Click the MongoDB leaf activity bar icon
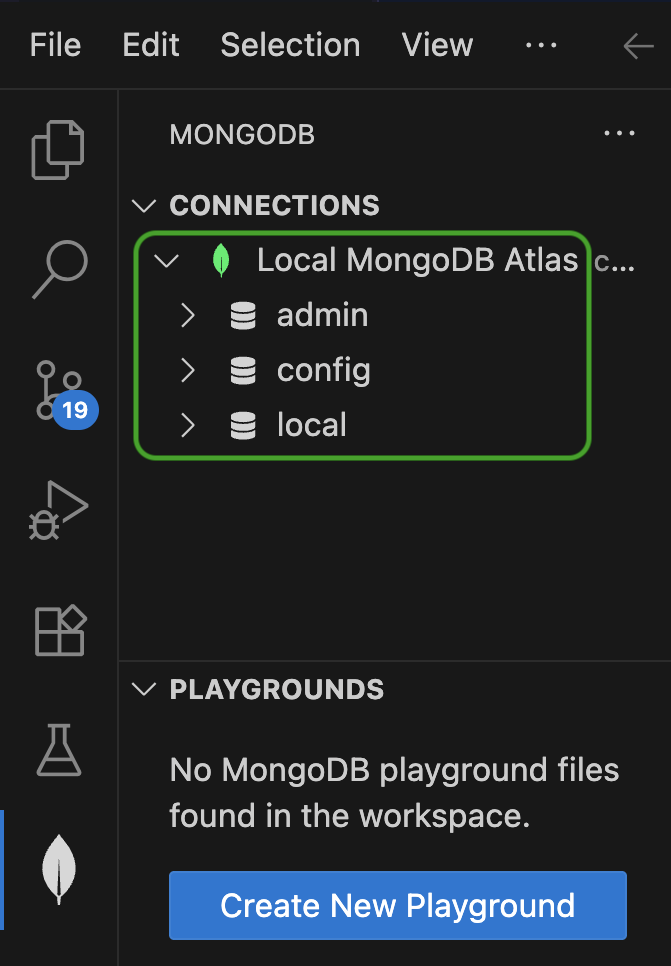Viewport: 671px width, 966px height. point(59,868)
